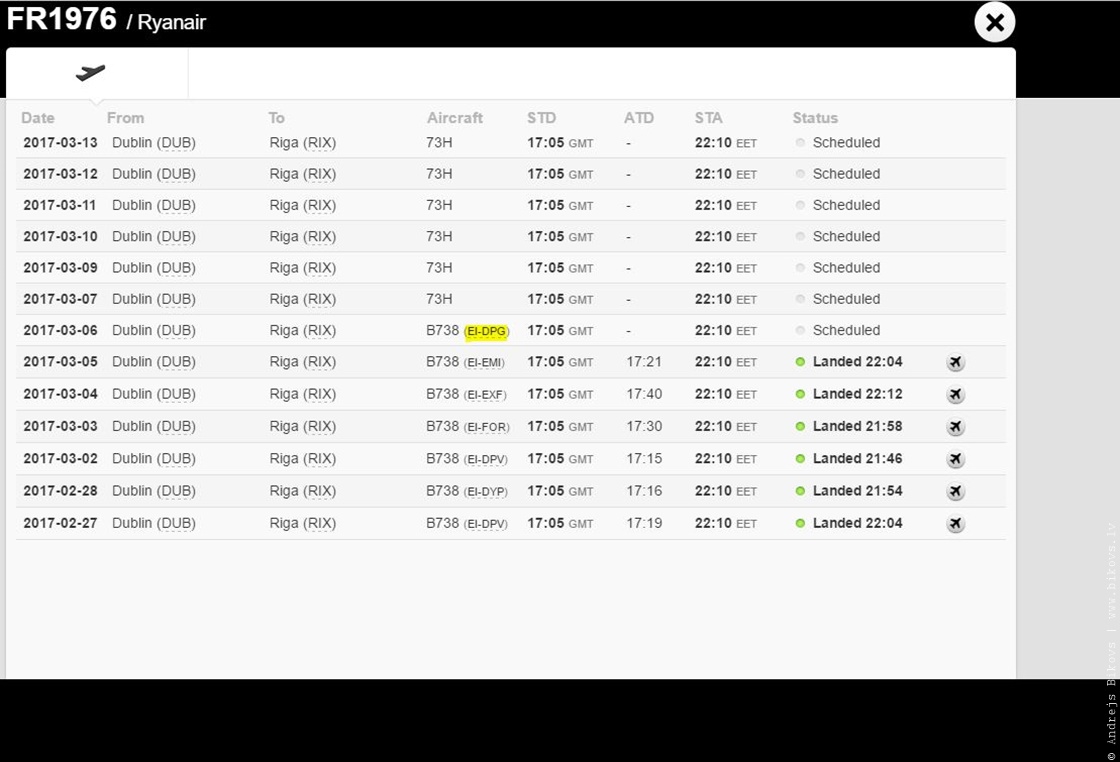The height and width of the screenshot is (762, 1120).
Task: Click EI-DYP aircraft registration link
Action: pyautogui.click(x=487, y=491)
